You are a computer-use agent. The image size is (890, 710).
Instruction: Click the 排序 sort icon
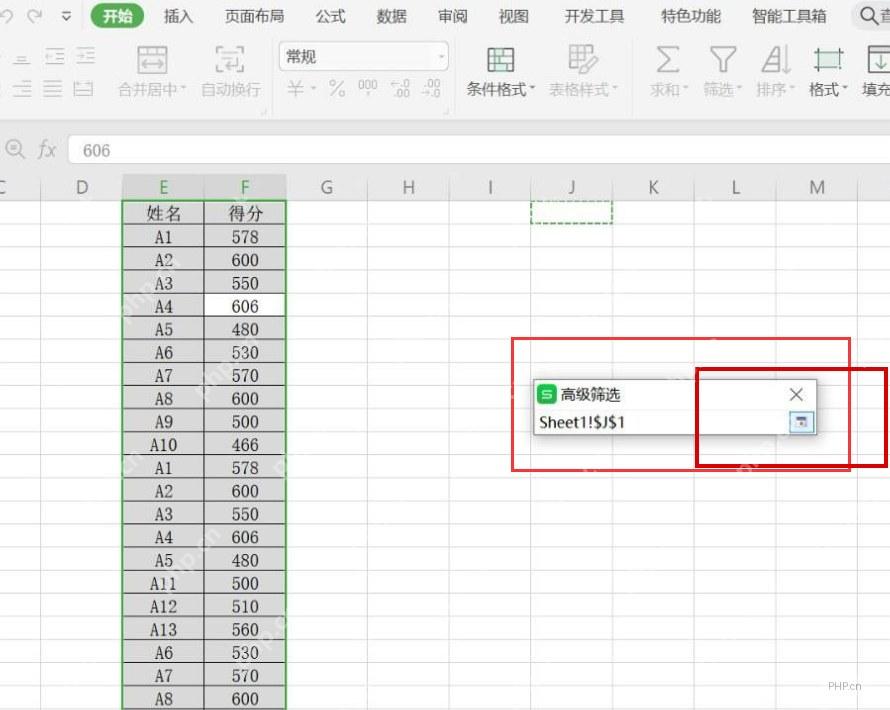(776, 60)
